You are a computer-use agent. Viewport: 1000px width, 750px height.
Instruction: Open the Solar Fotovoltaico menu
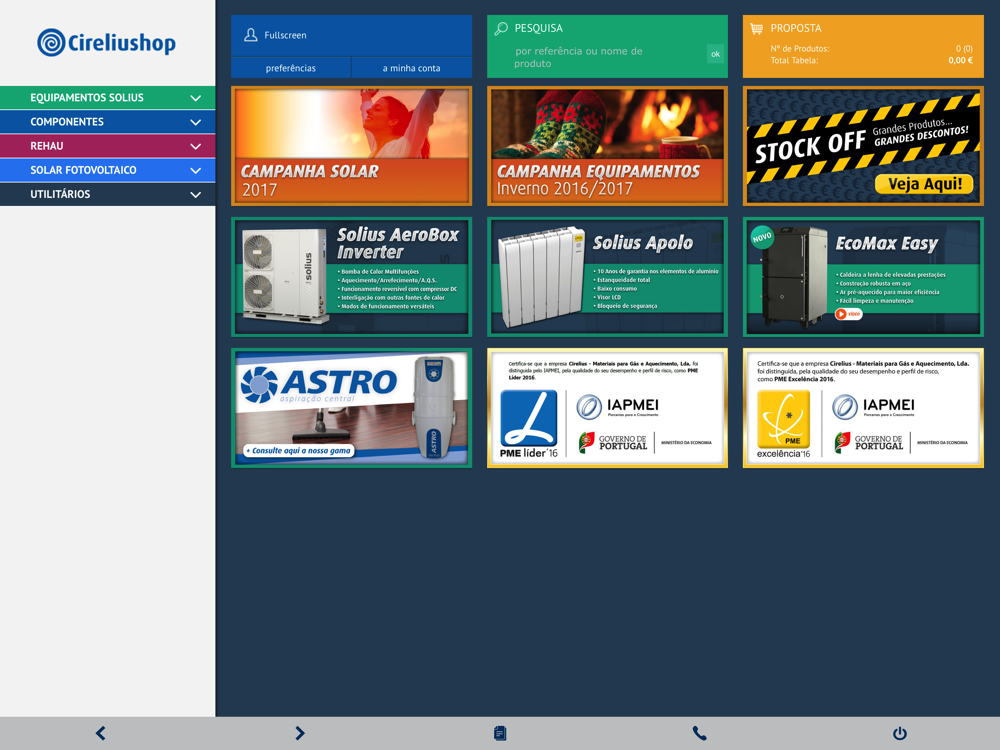pos(108,170)
